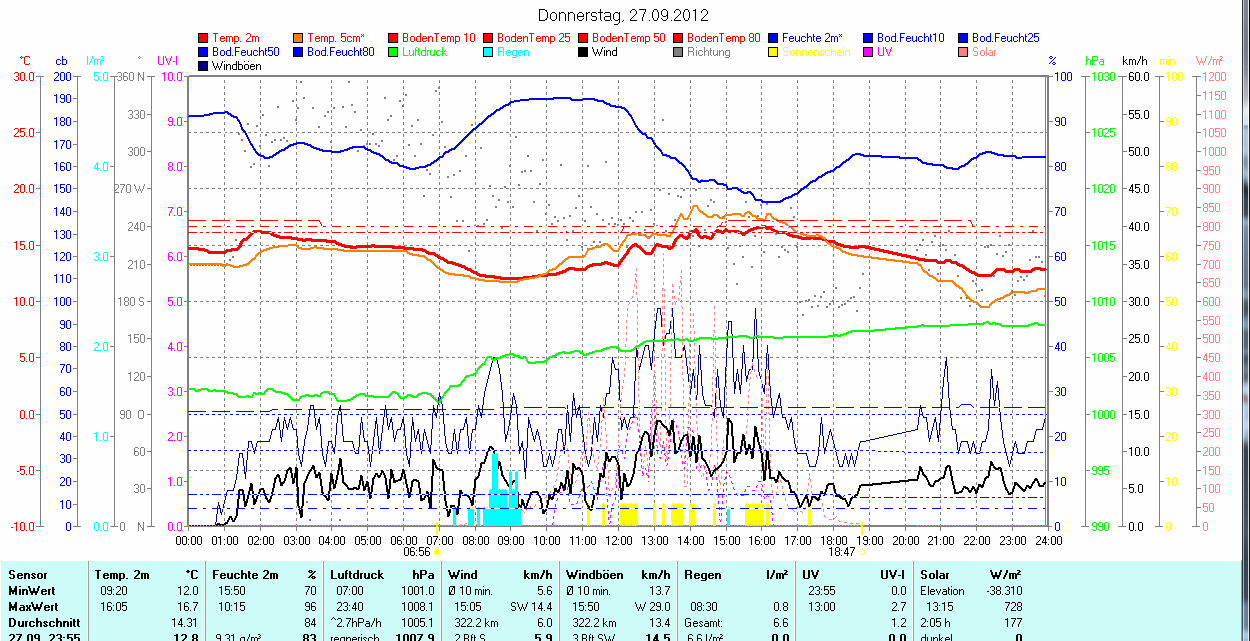The image size is (1250, 641).
Task: Click the gray Richtung legend square
Action: click(679, 52)
